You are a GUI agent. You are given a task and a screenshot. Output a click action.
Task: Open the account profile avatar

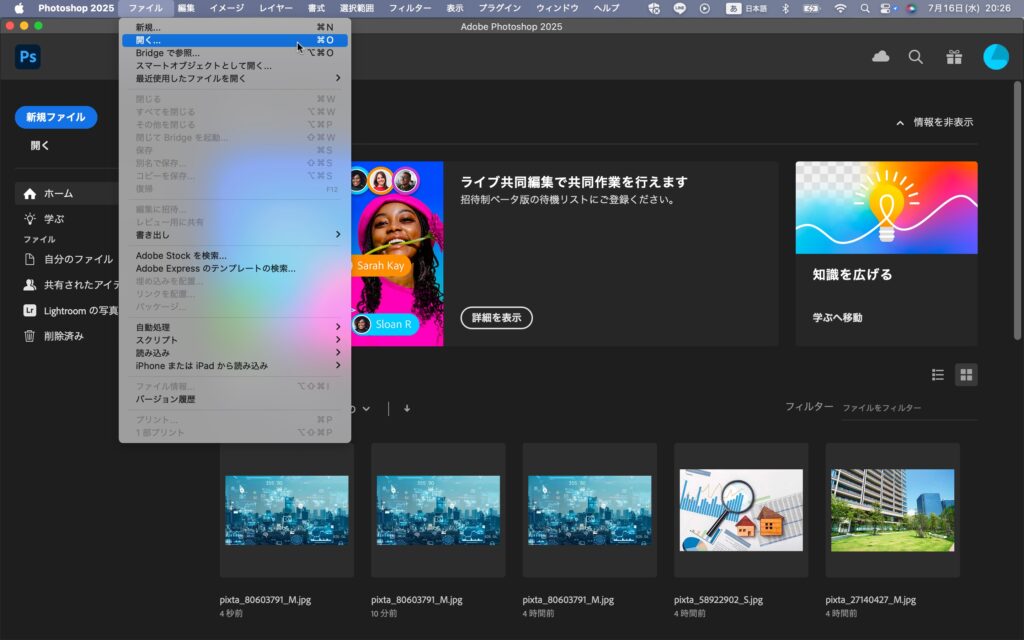pos(996,57)
